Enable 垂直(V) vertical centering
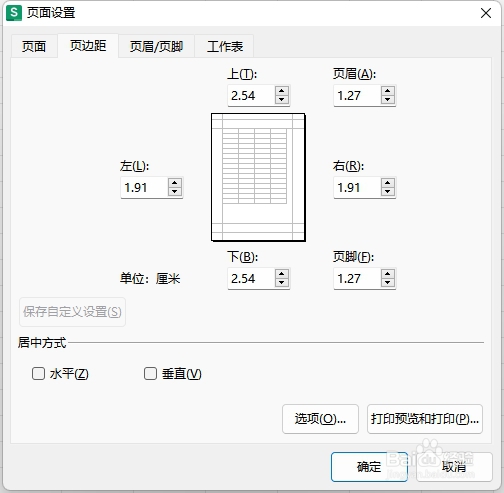 click(x=150, y=374)
